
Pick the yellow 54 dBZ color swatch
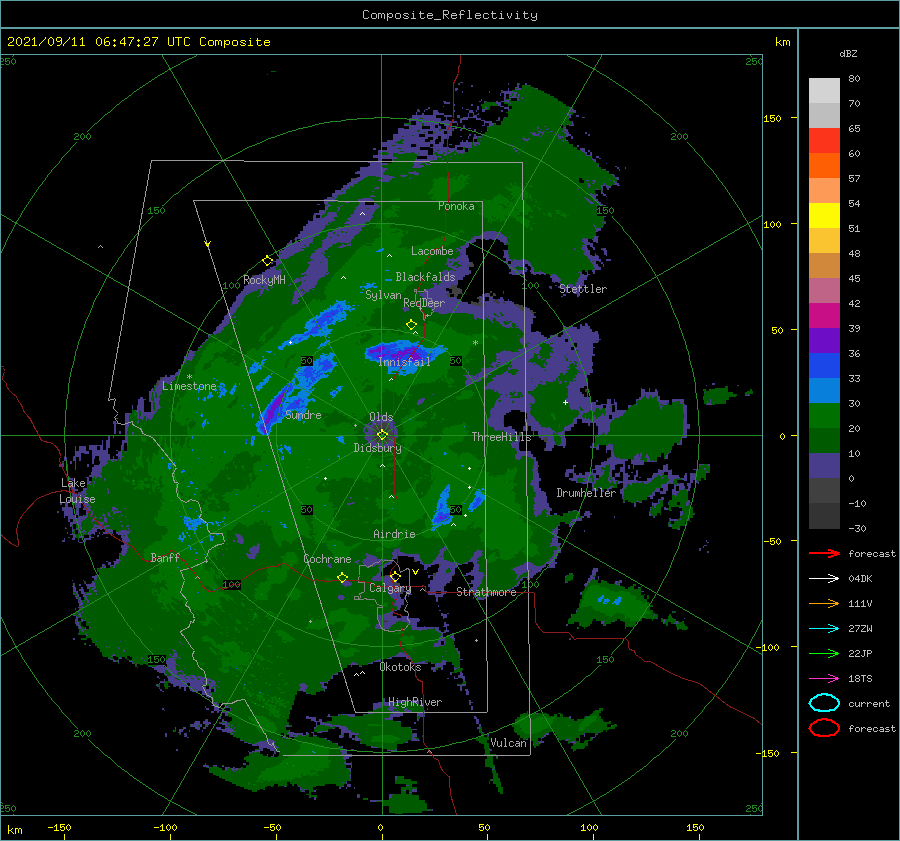click(x=824, y=215)
